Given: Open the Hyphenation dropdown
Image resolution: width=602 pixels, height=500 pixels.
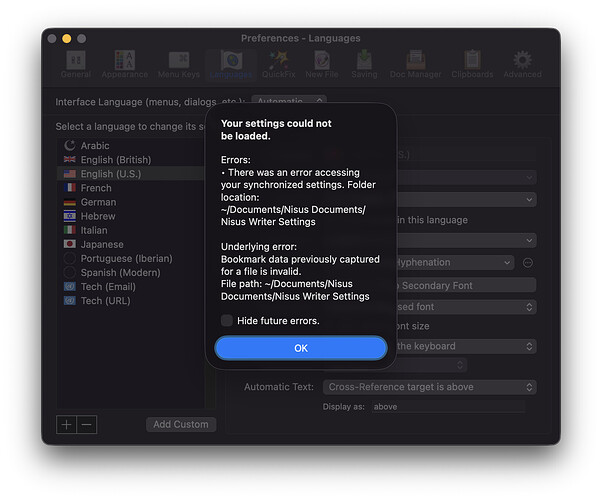Looking at the screenshot, I should [455, 263].
